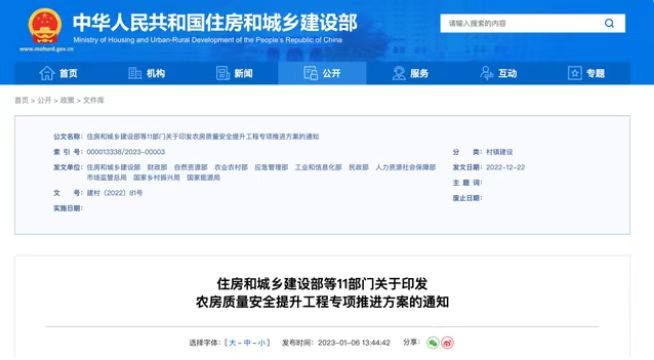Click the search magnifier icon
This screenshot has width=654, height=360.
609,23
